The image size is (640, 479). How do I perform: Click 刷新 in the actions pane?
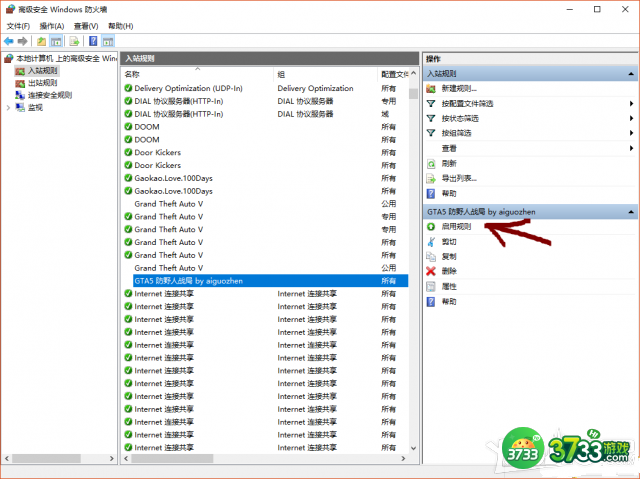point(449,163)
